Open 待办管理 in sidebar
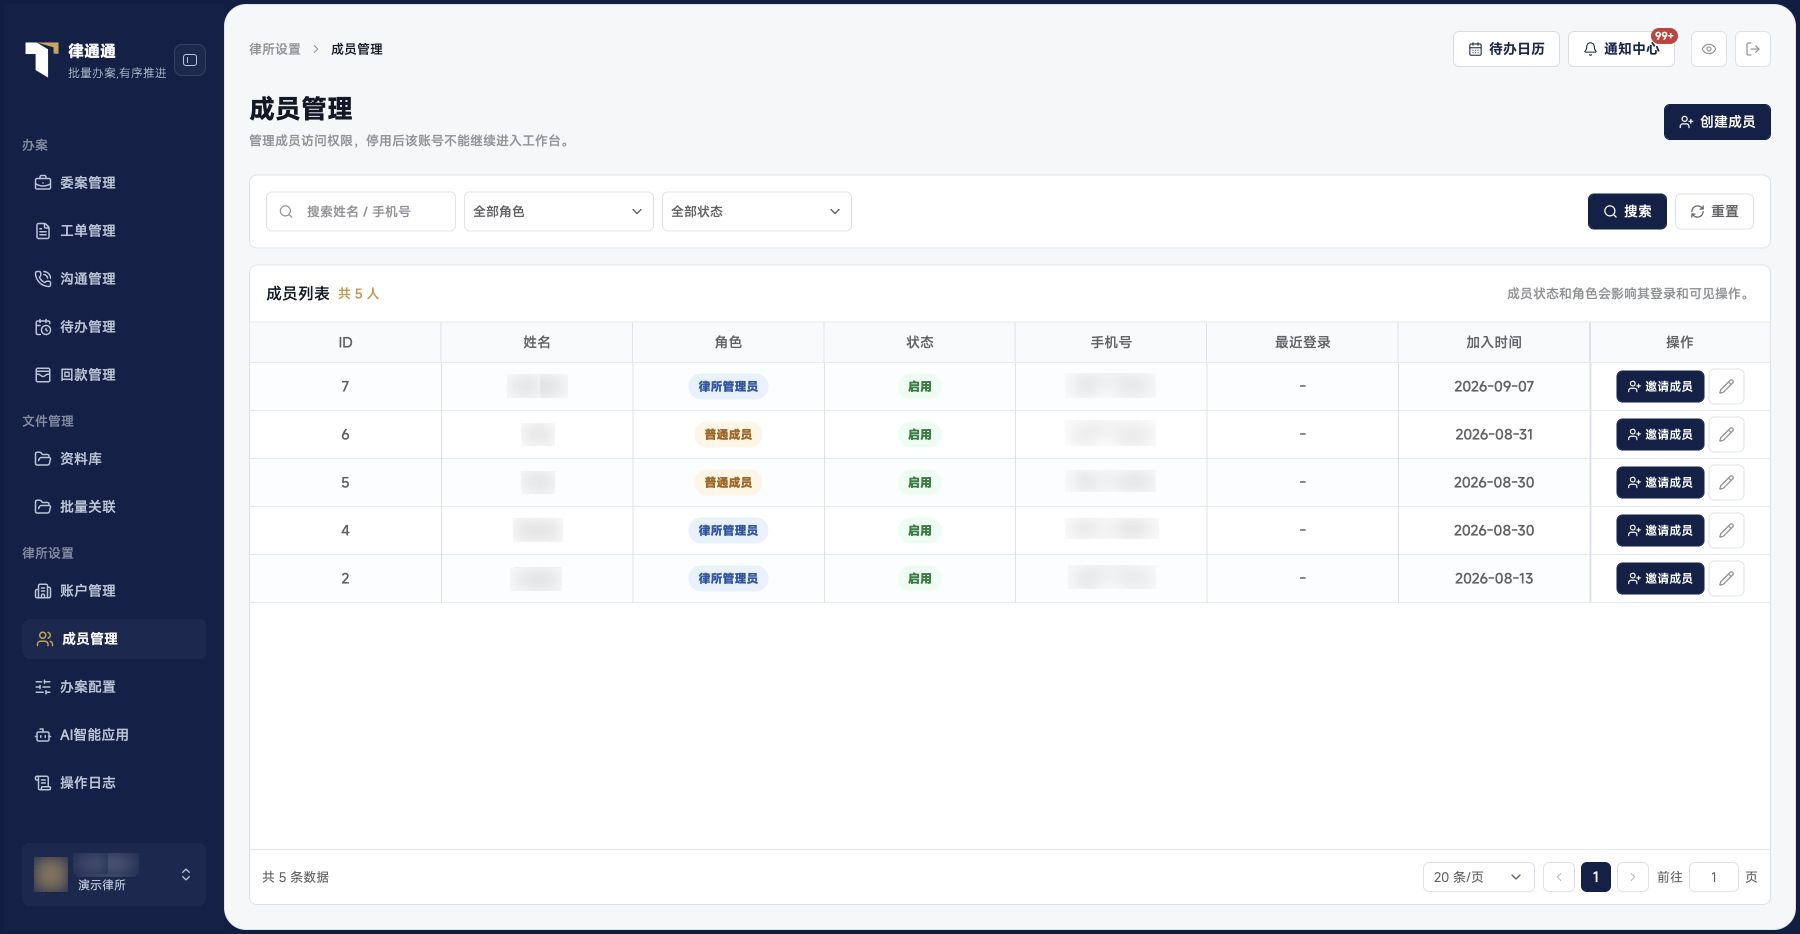 pyautogui.click(x=114, y=327)
